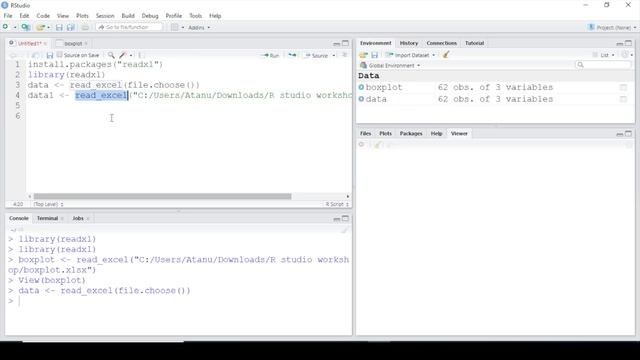This screenshot has width=640, height=360.
Task: Click the code tools magic wand
Action: point(123,55)
